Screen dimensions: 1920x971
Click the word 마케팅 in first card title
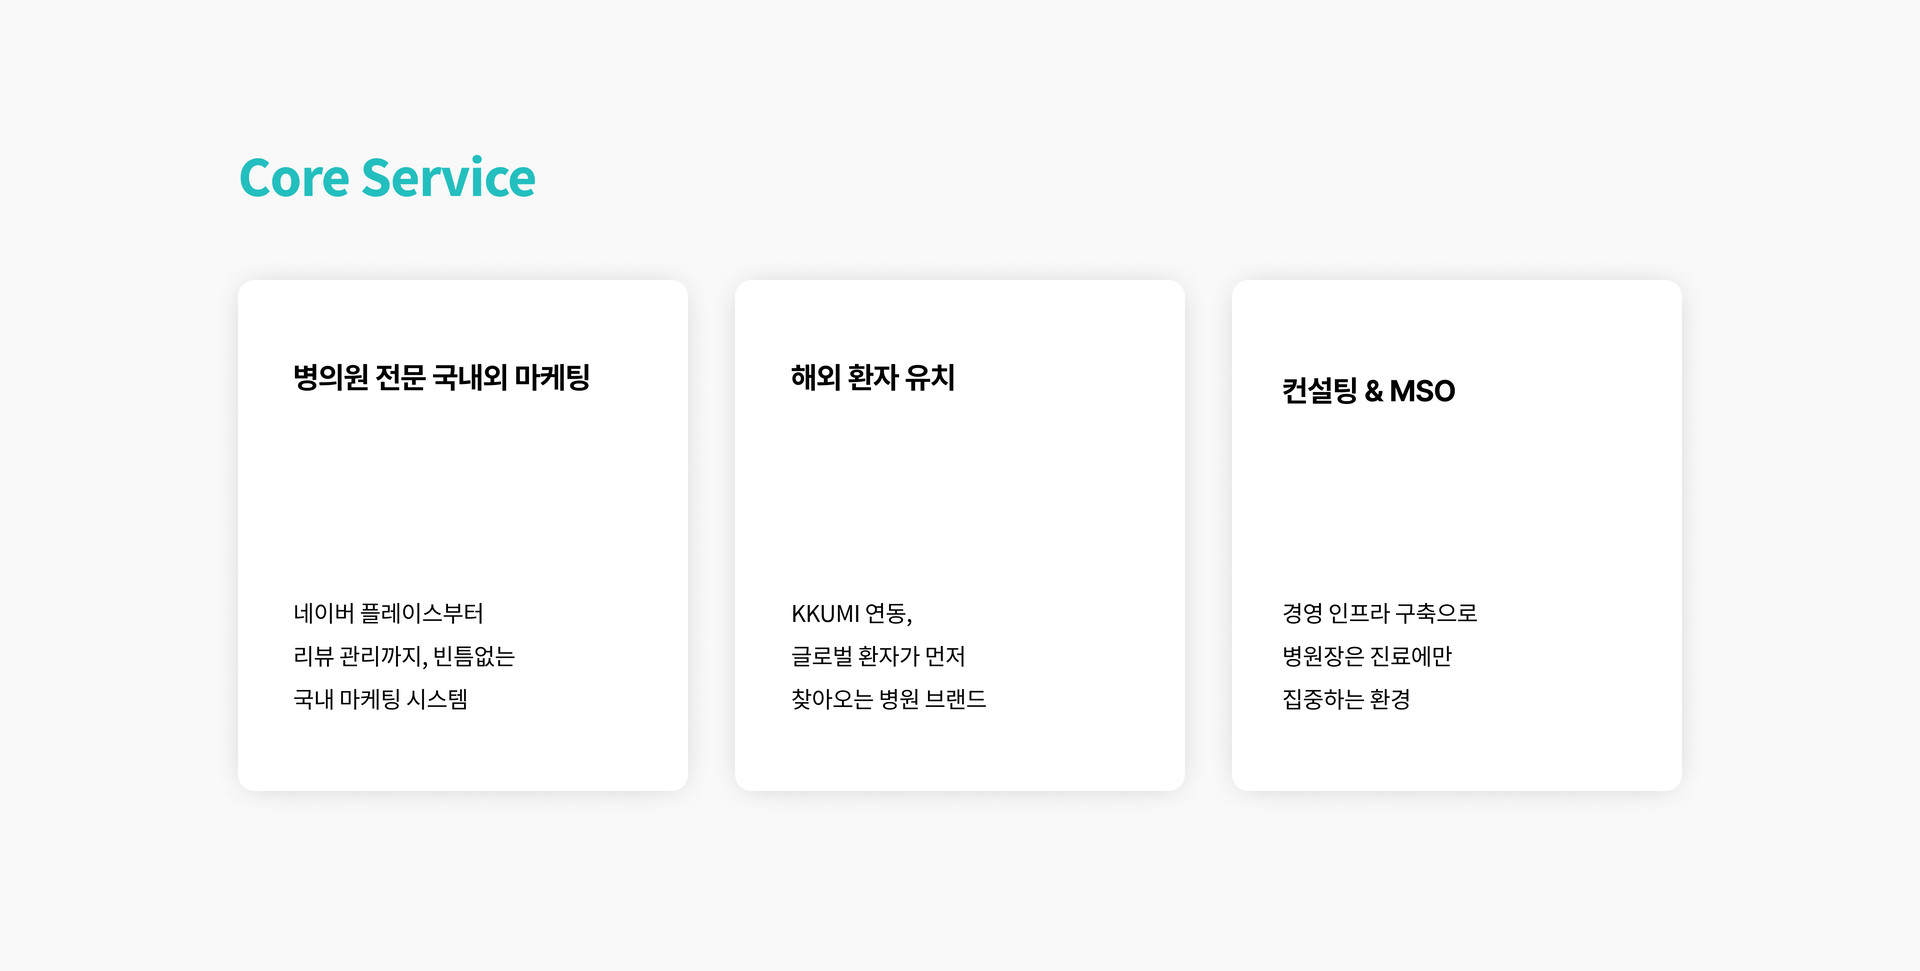click(552, 377)
